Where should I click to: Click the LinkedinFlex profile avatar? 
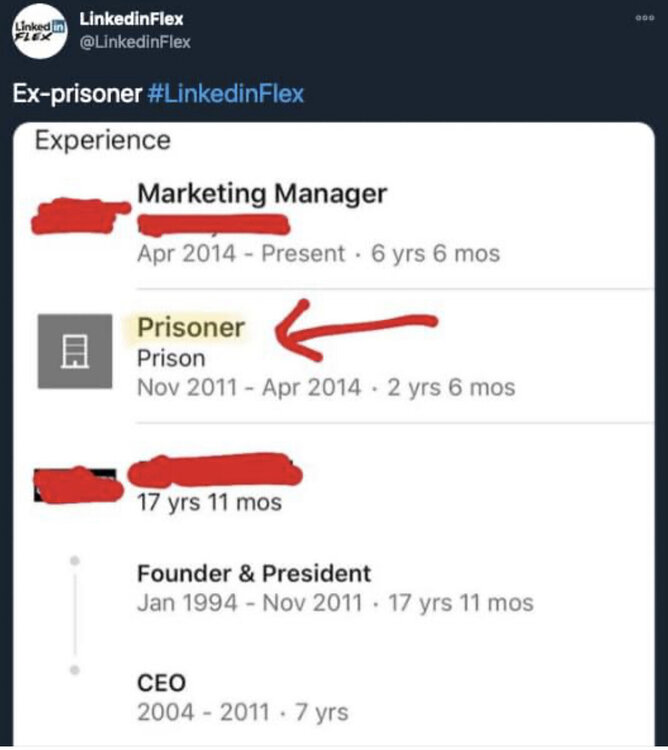coord(38,30)
